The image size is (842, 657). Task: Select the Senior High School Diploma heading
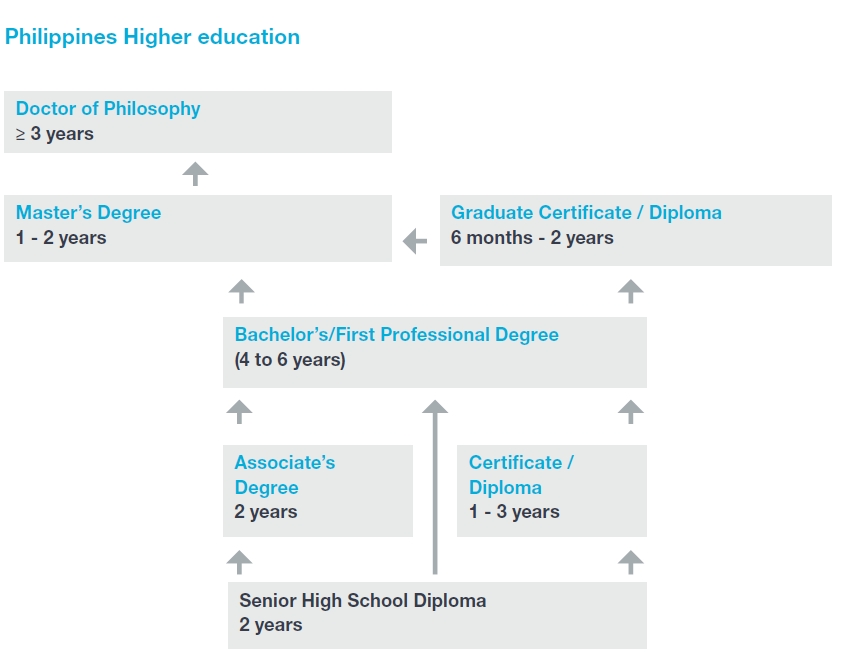362,601
